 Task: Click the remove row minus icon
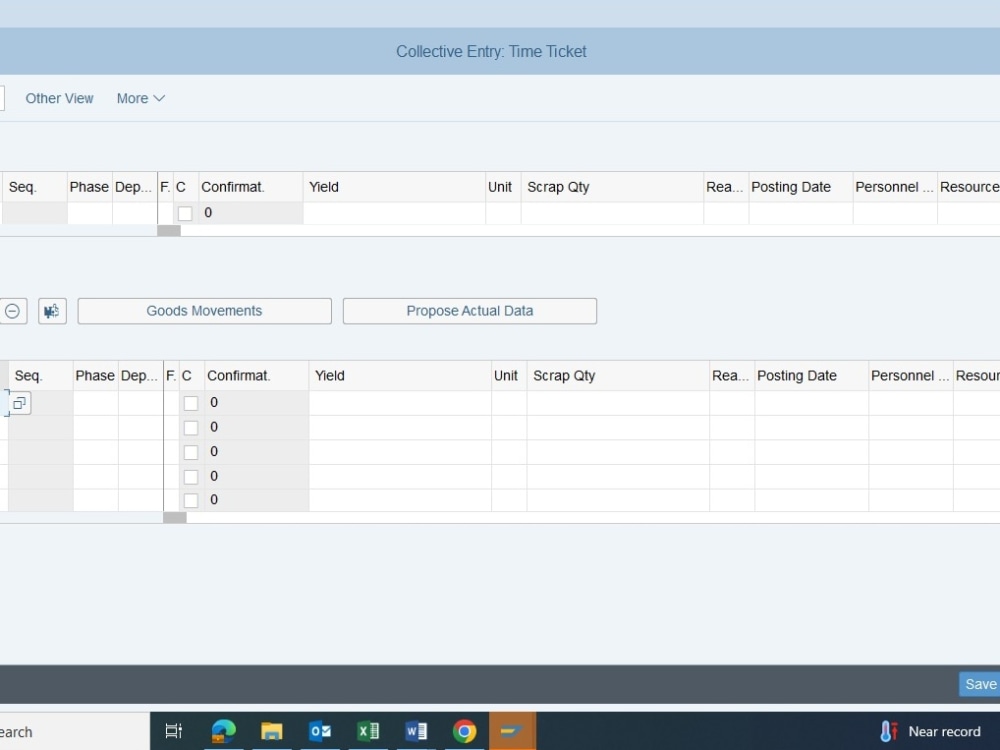13,311
